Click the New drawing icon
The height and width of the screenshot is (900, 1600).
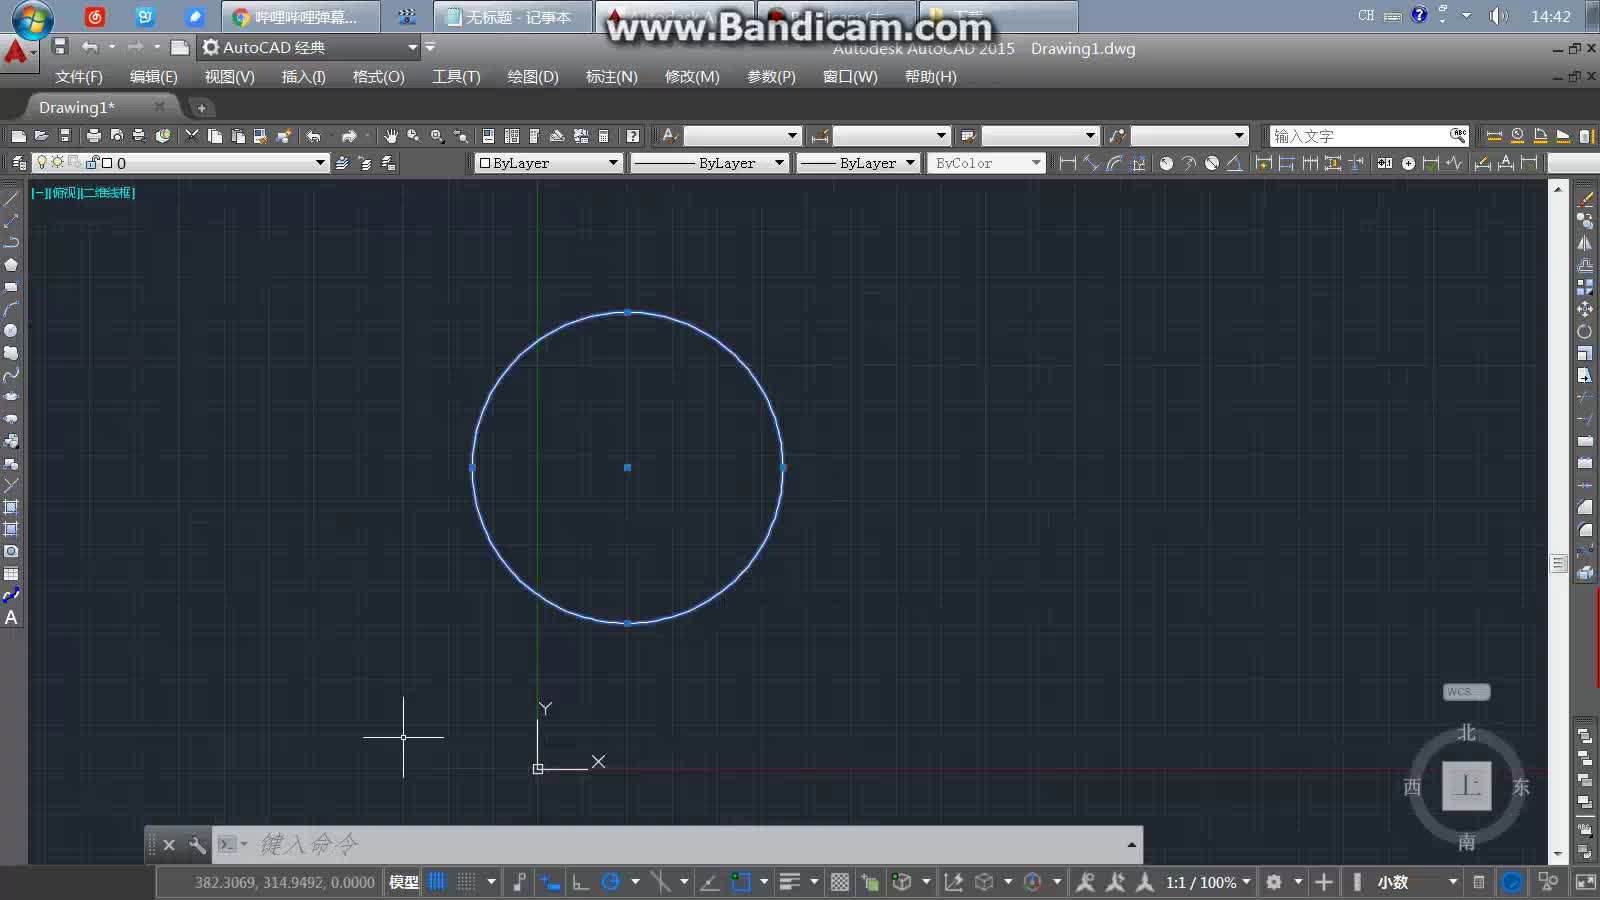tap(18, 136)
